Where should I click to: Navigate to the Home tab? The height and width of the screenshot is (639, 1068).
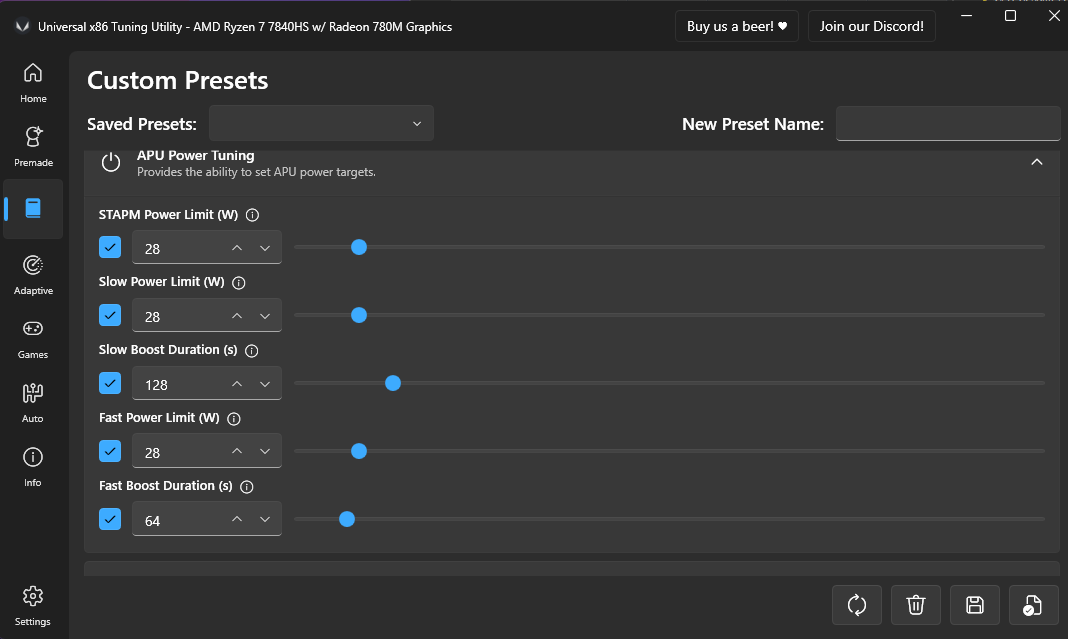(33, 81)
